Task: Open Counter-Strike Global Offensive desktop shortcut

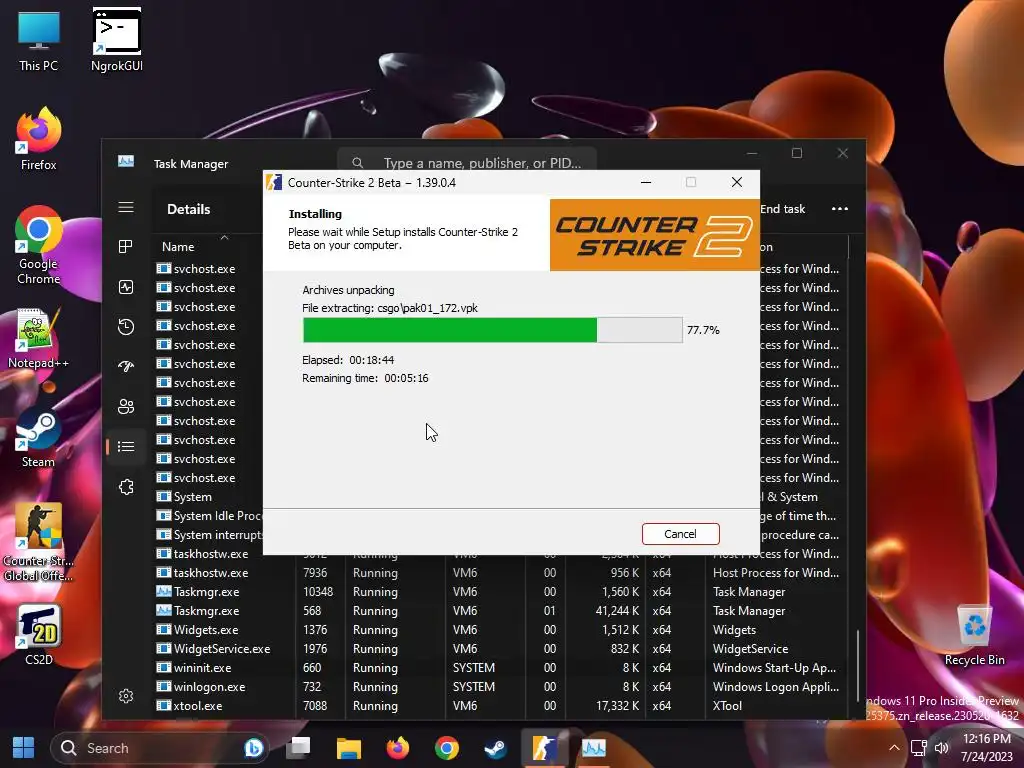Action: [x=39, y=542]
